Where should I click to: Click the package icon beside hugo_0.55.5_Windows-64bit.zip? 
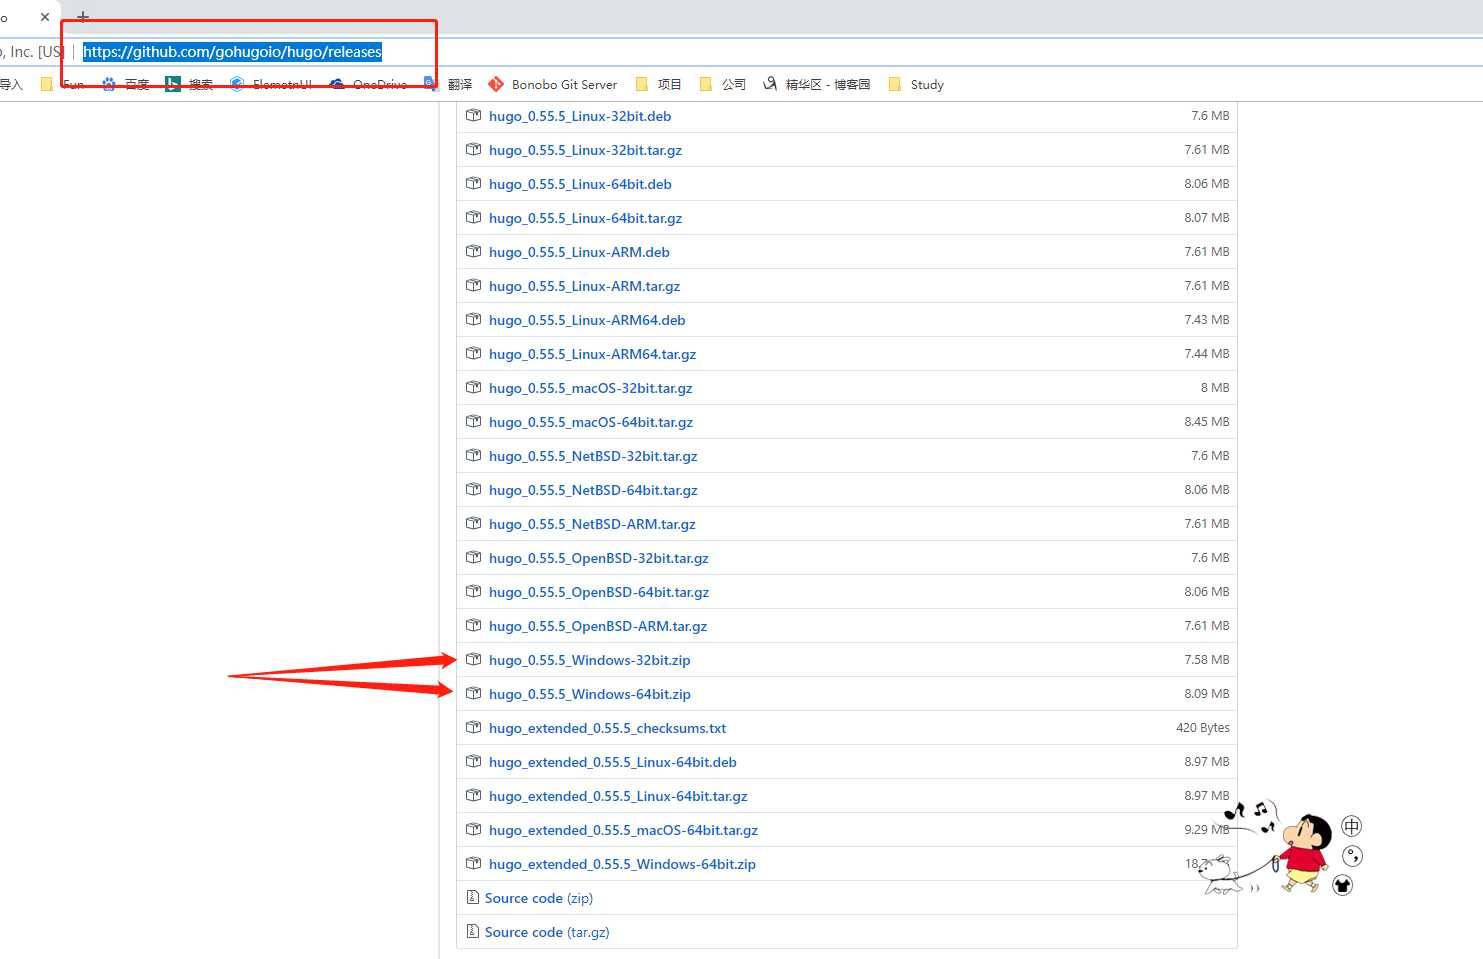473,693
